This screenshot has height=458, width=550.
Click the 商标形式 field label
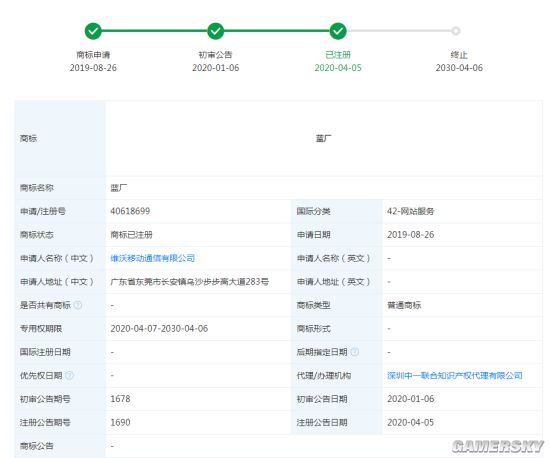coord(314,329)
